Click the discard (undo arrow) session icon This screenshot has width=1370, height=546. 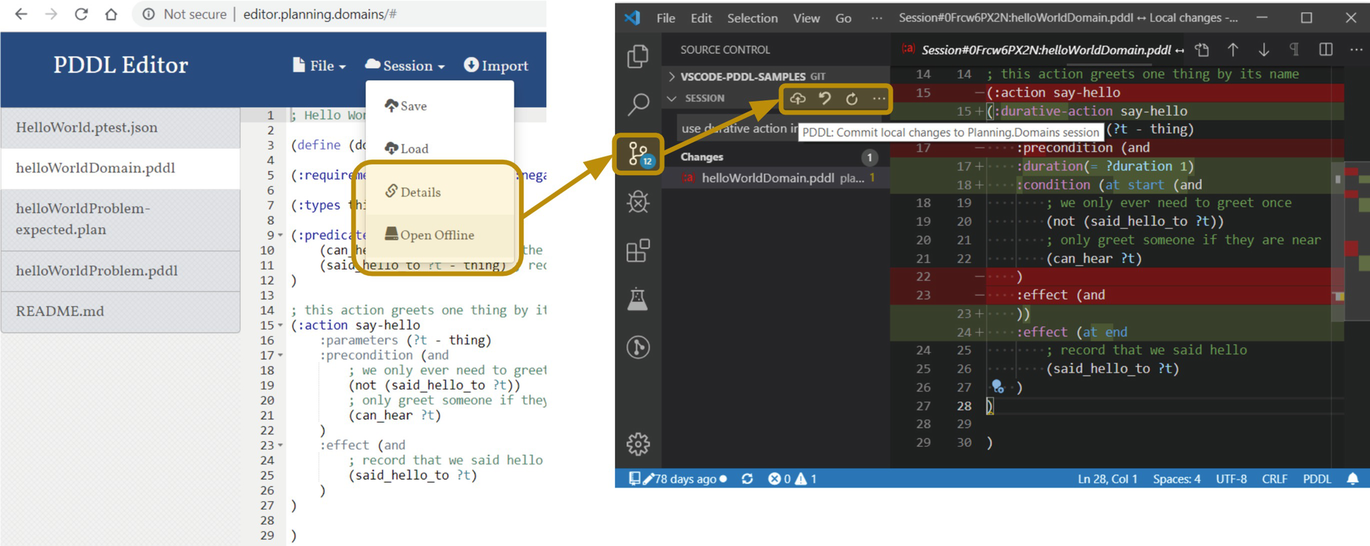click(825, 98)
